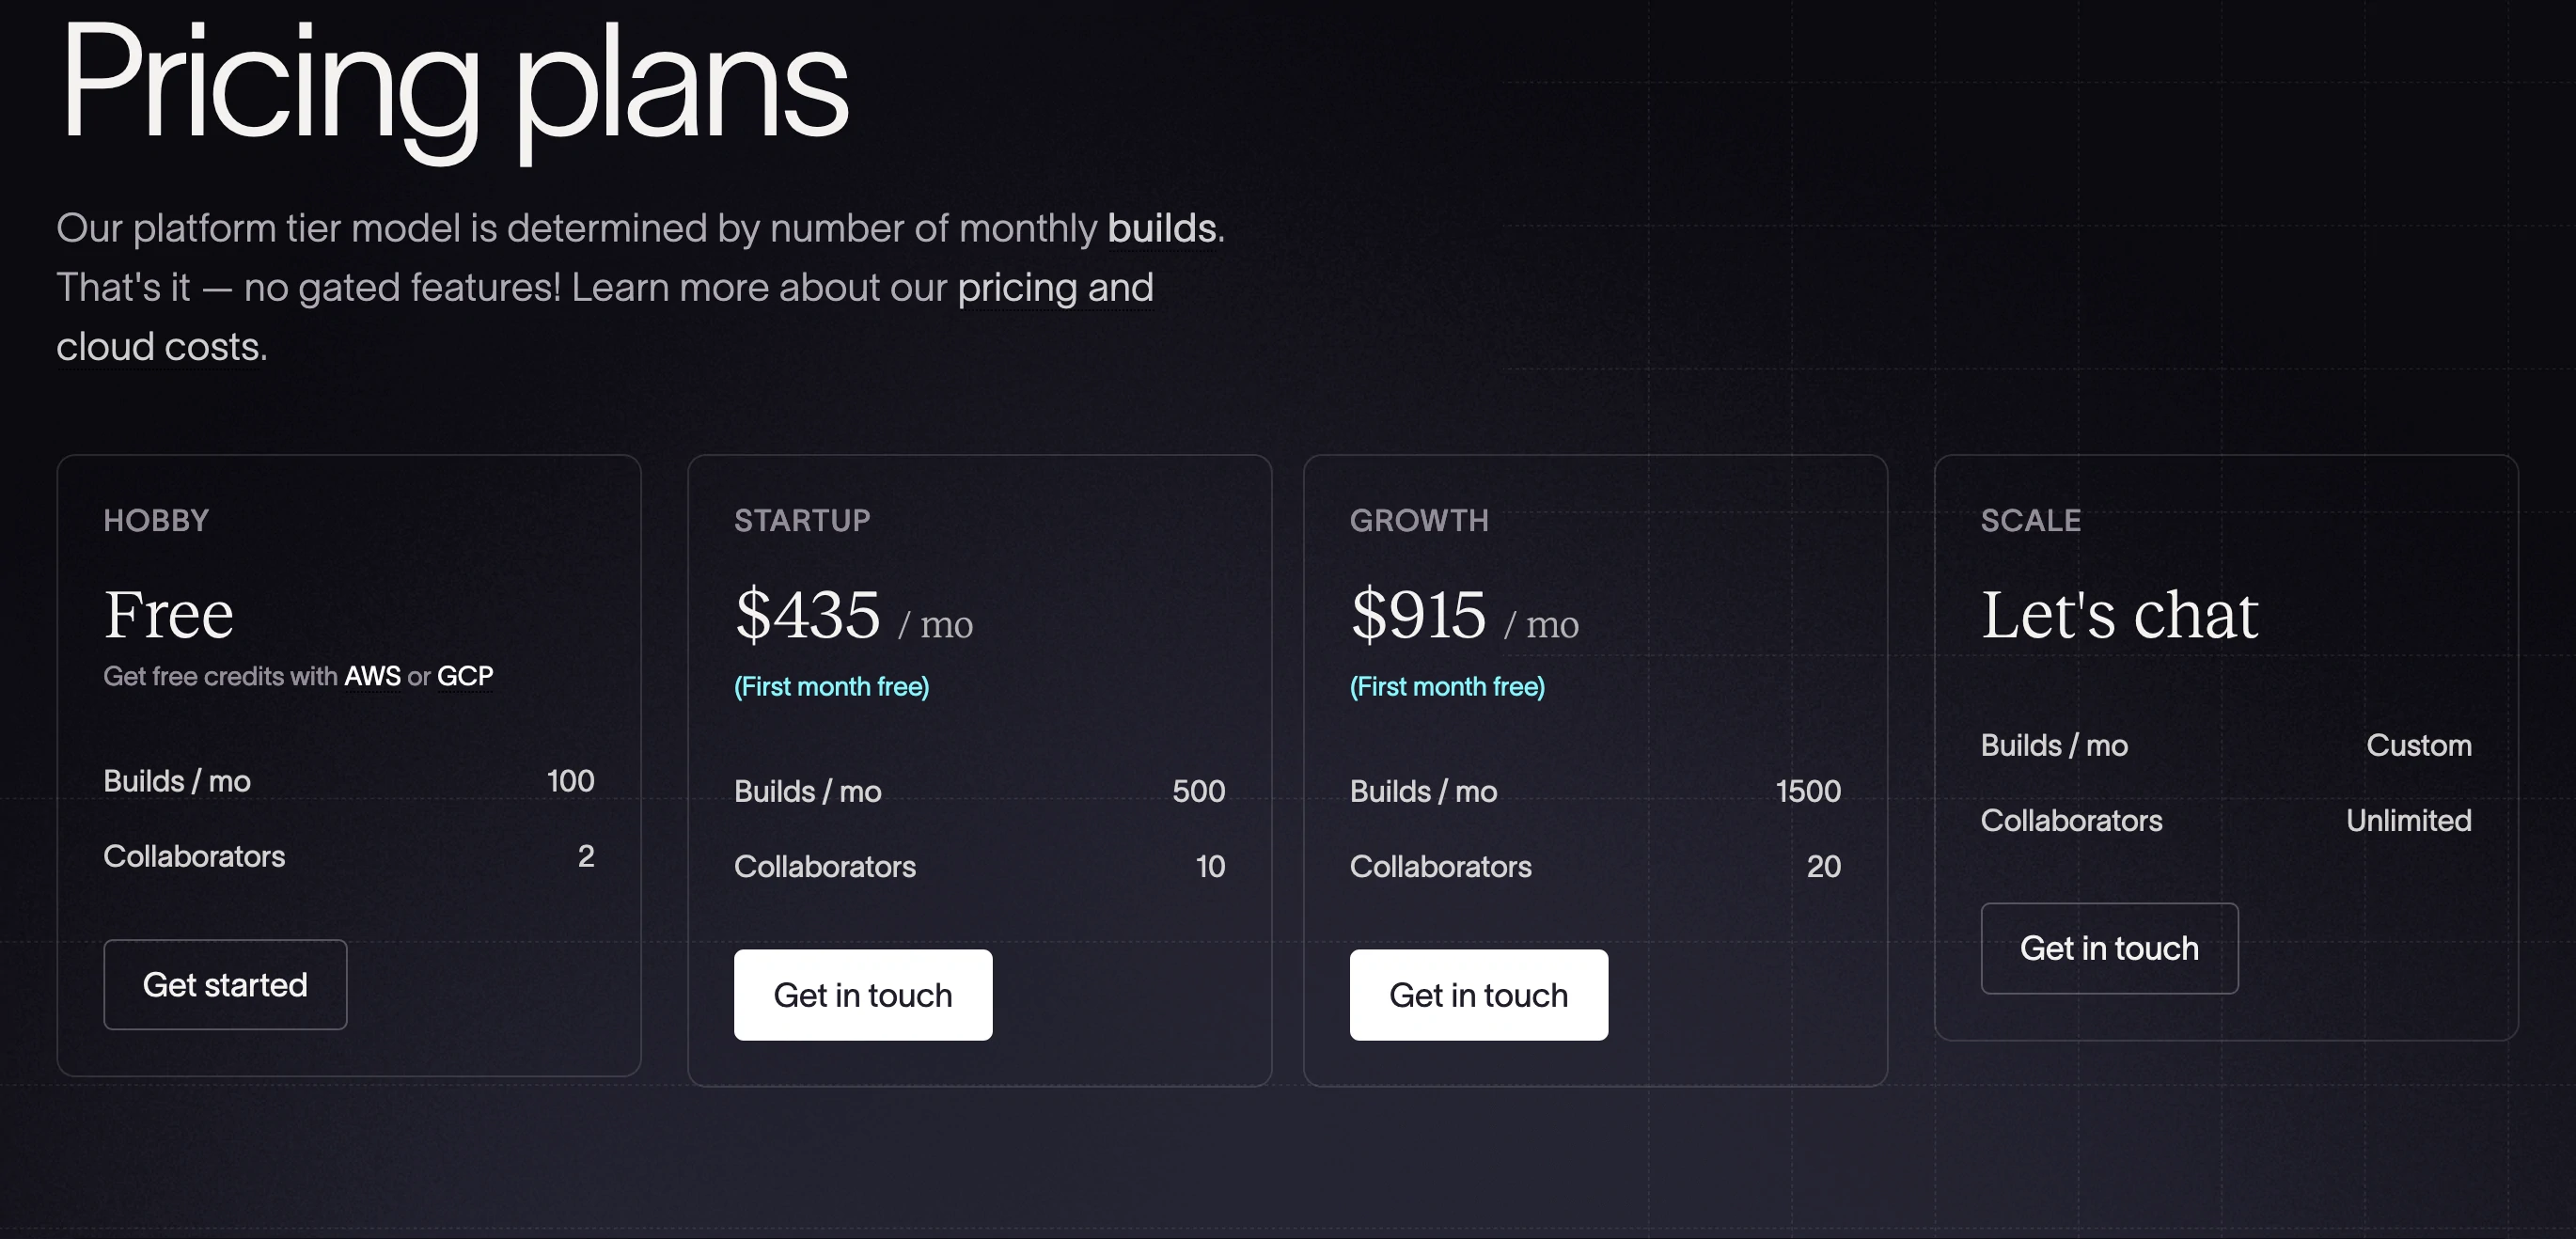Click the STARTUP plan title

801,520
